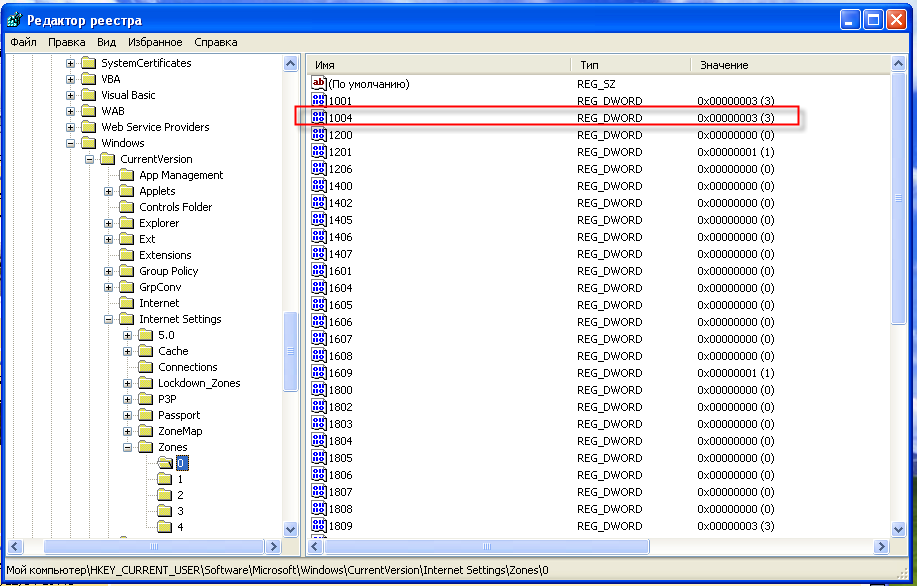This screenshot has height=586, width=917.
Task: Sort values by the Значение column header
Action: (791, 65)
